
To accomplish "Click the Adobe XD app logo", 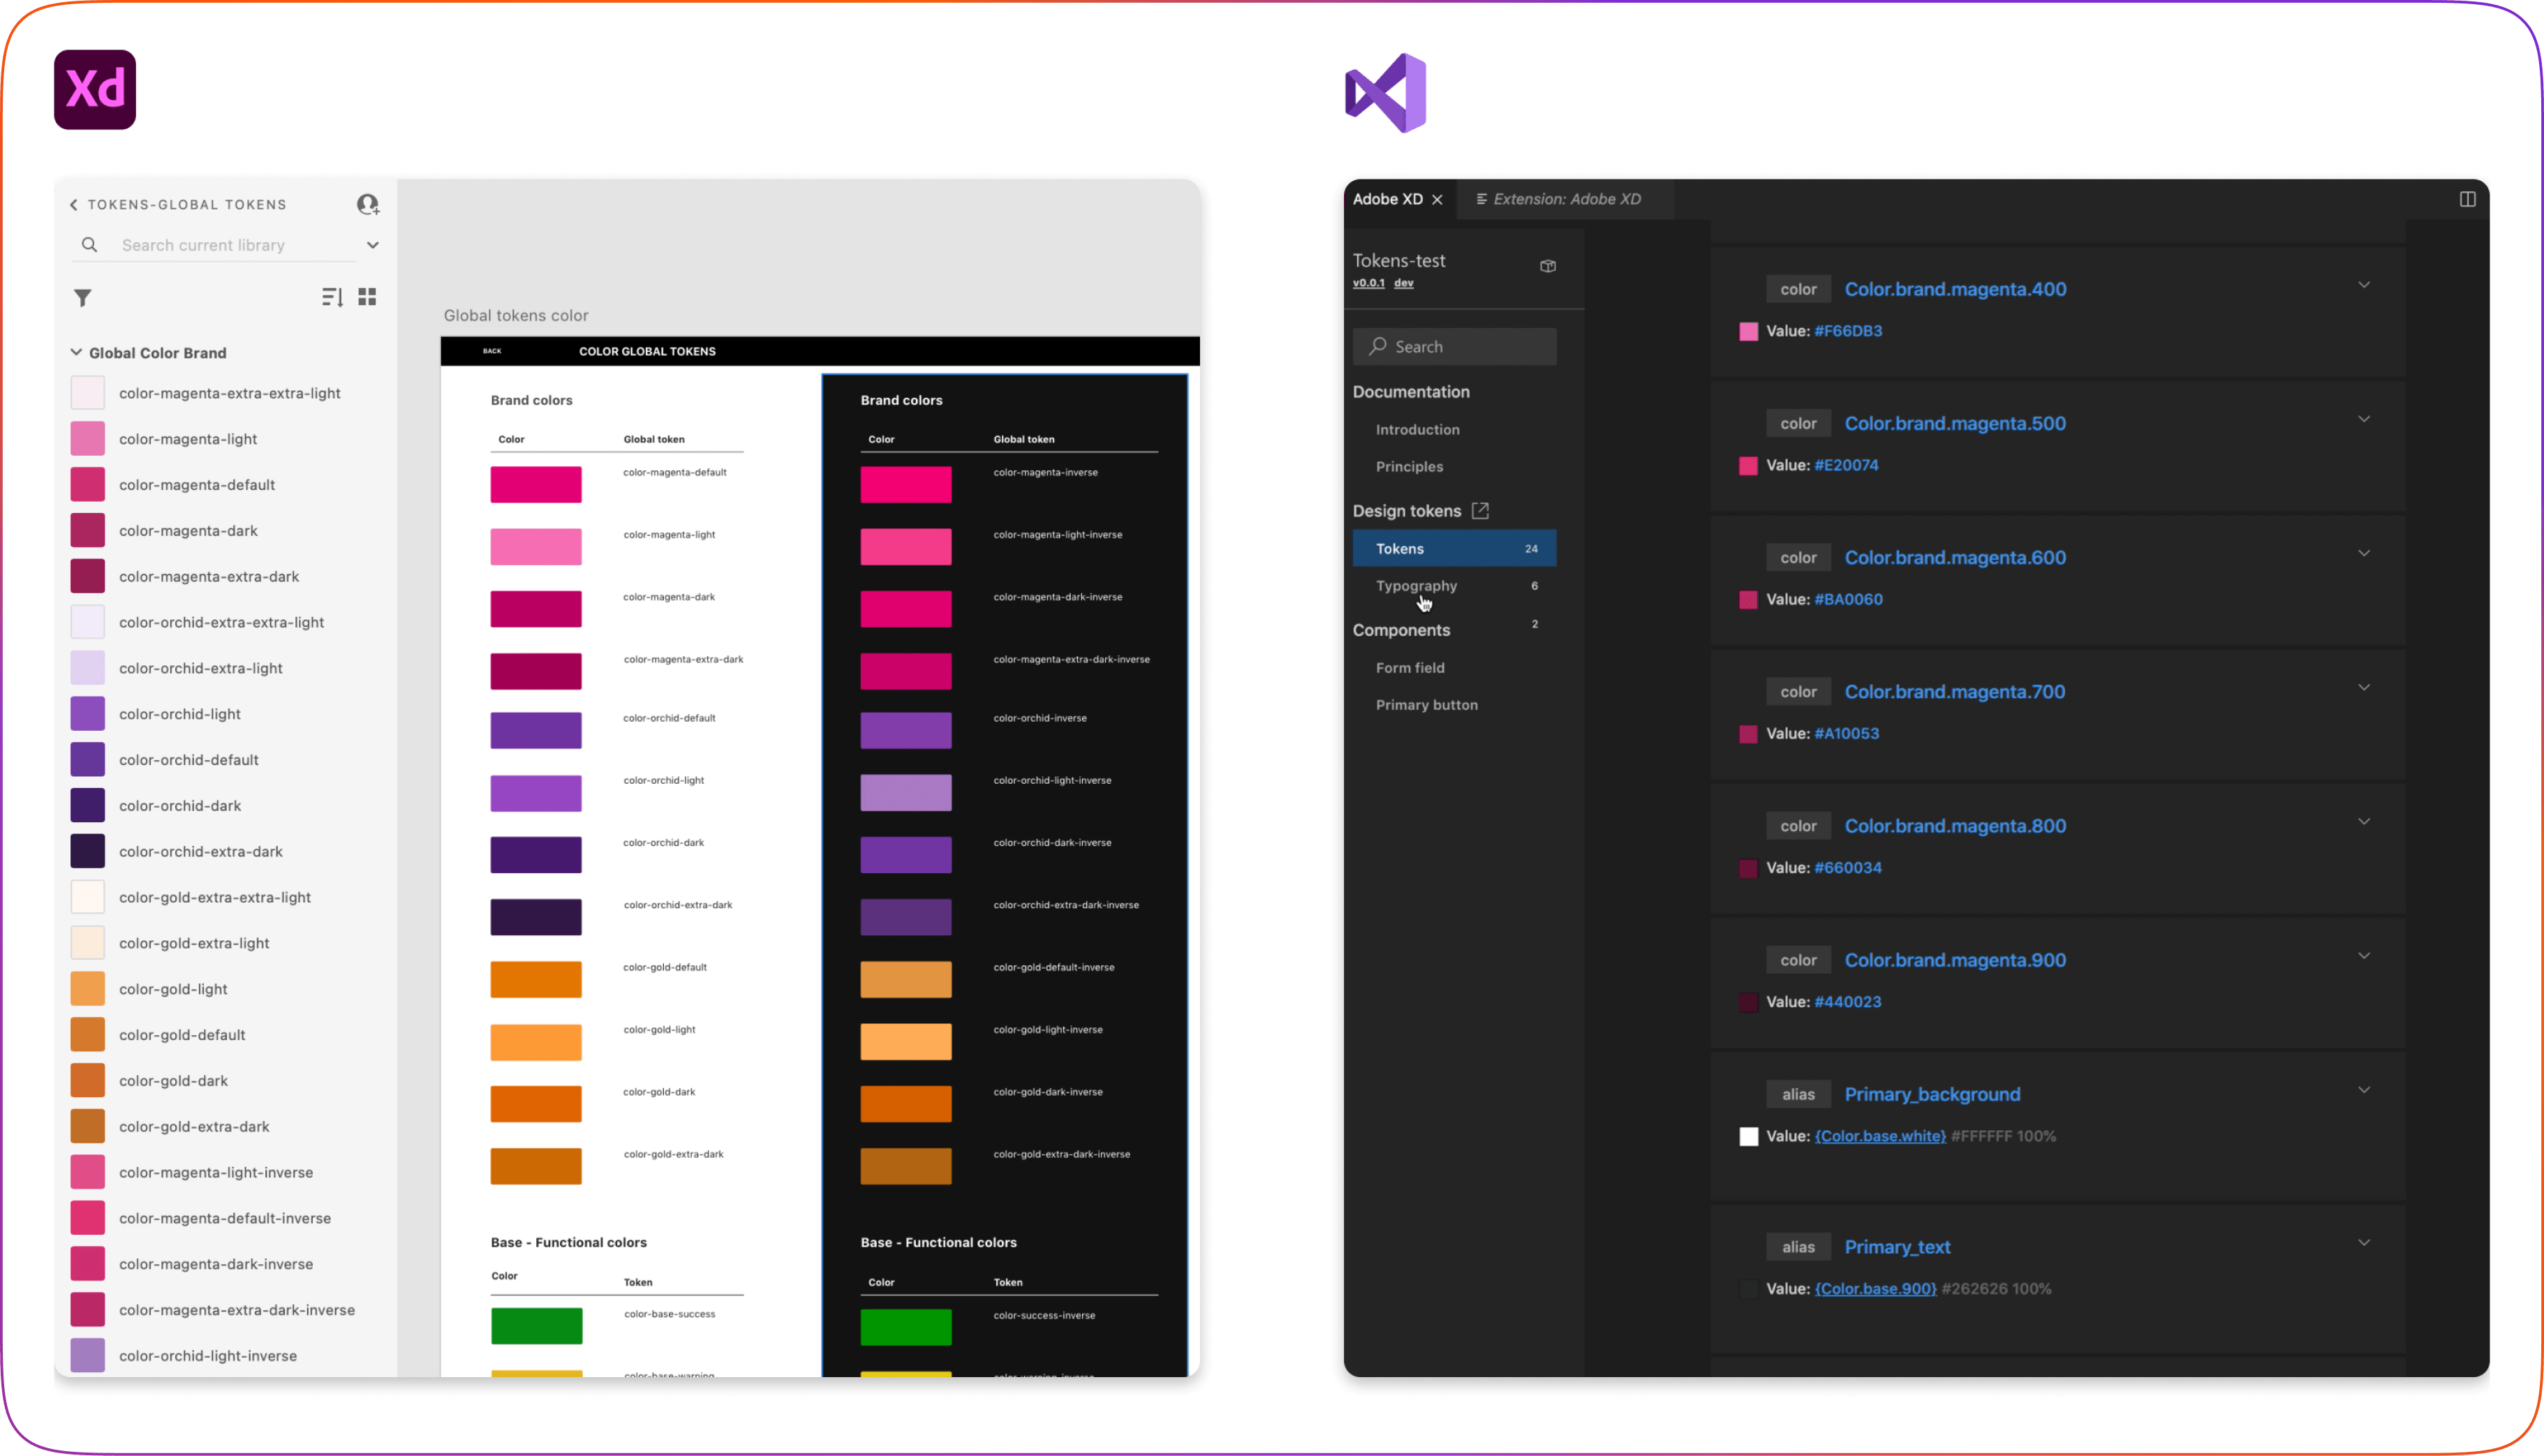I will (x=95, y=90).
